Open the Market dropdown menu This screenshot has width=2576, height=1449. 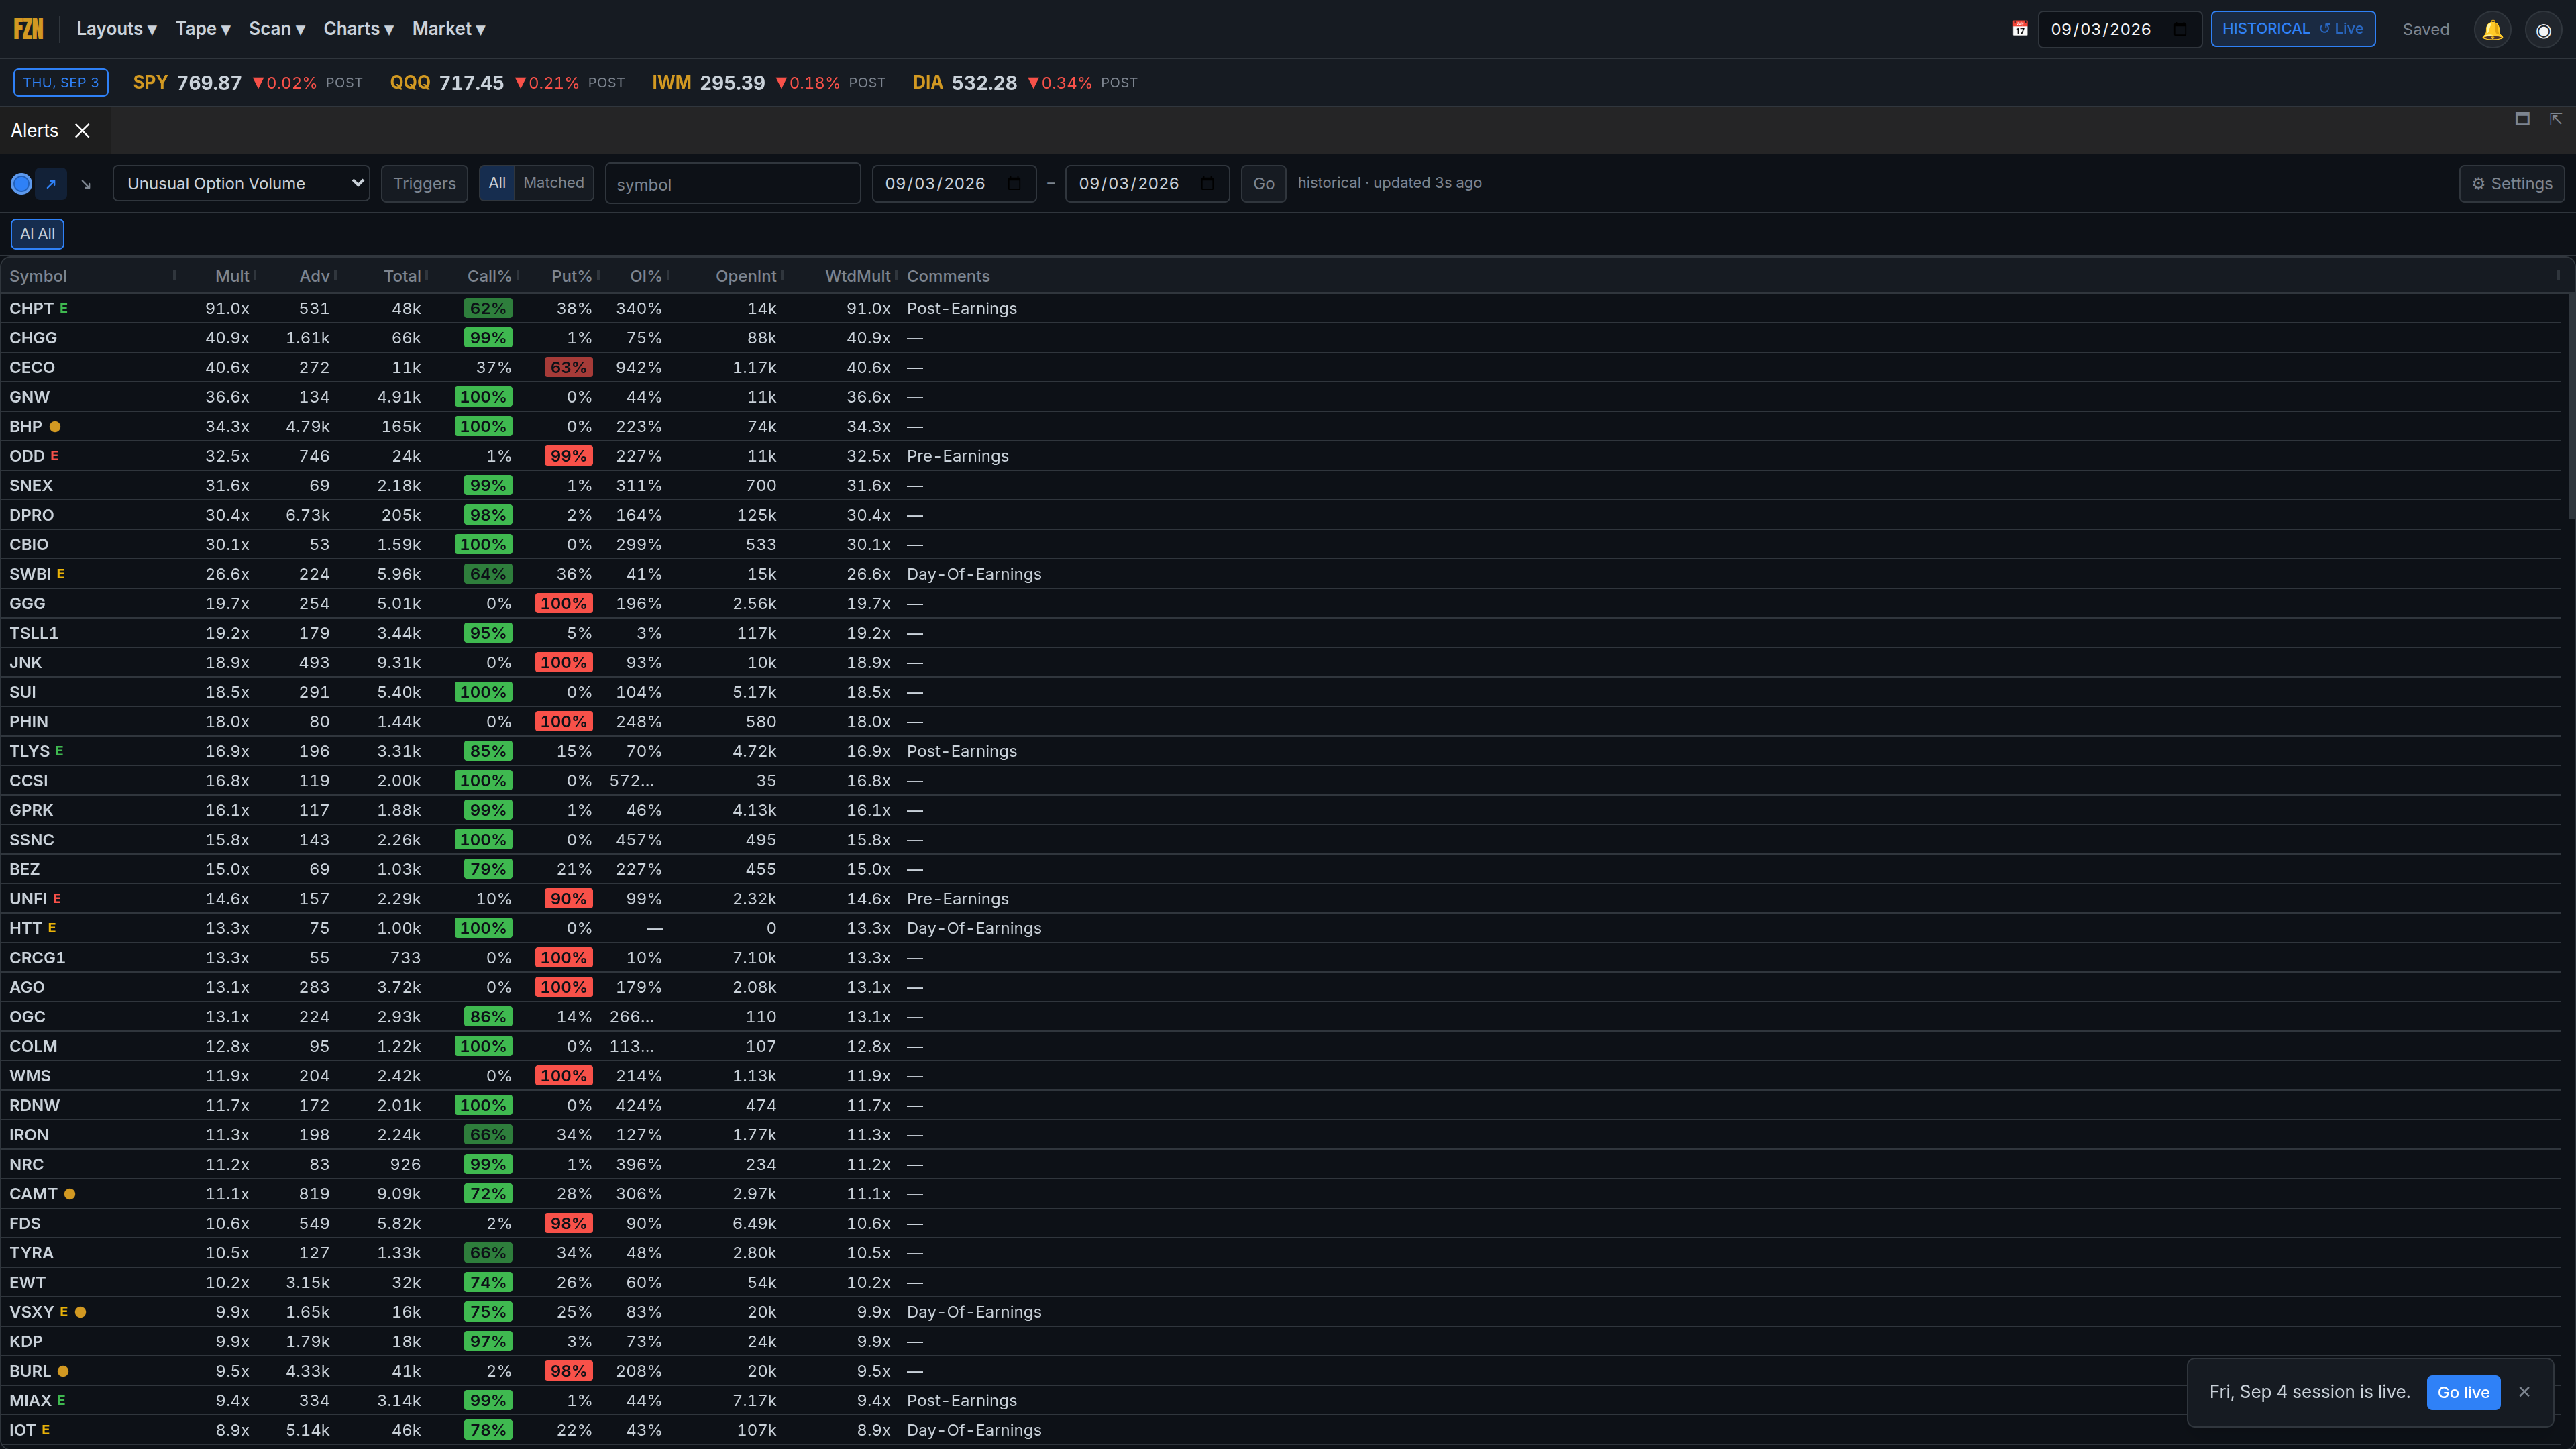click(x=448, y=29)
